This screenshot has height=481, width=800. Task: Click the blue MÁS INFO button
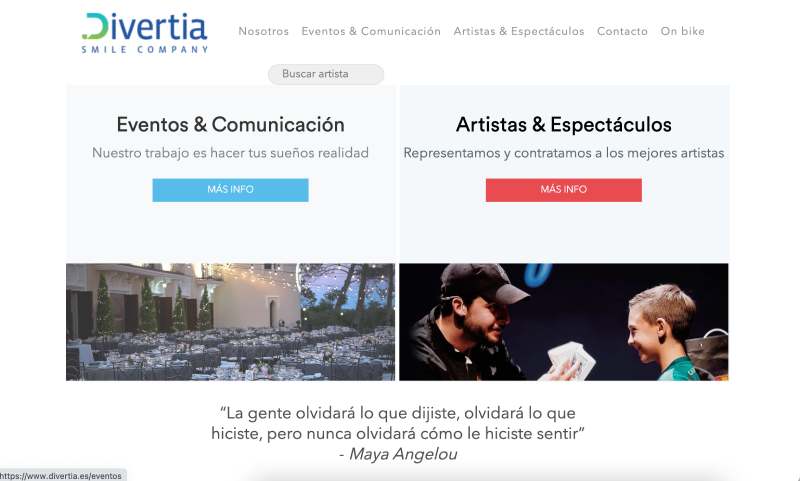230,190
